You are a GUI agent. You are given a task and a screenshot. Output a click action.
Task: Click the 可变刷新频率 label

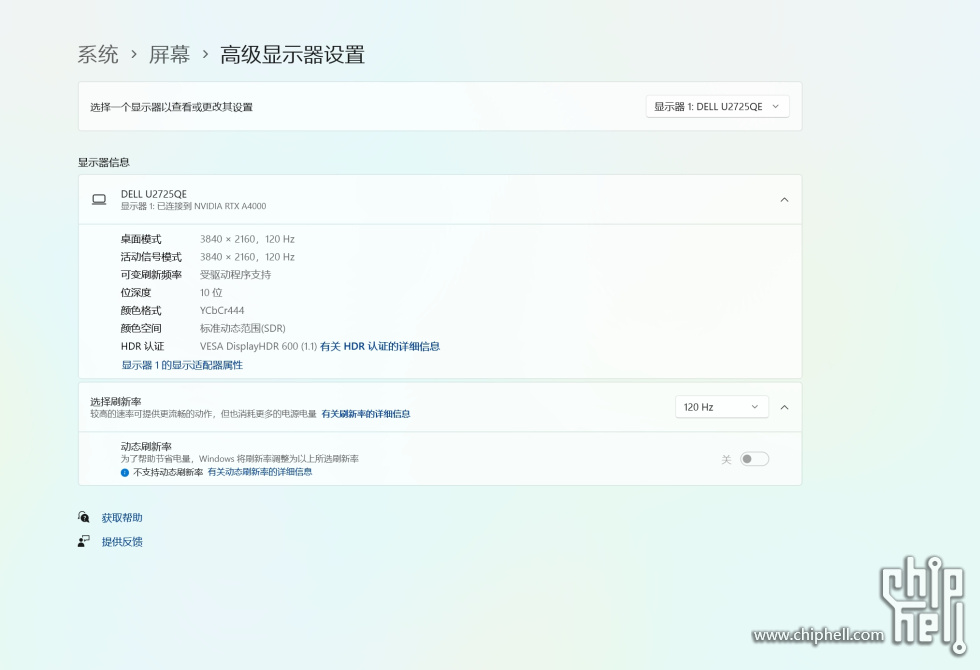(151, 274)
